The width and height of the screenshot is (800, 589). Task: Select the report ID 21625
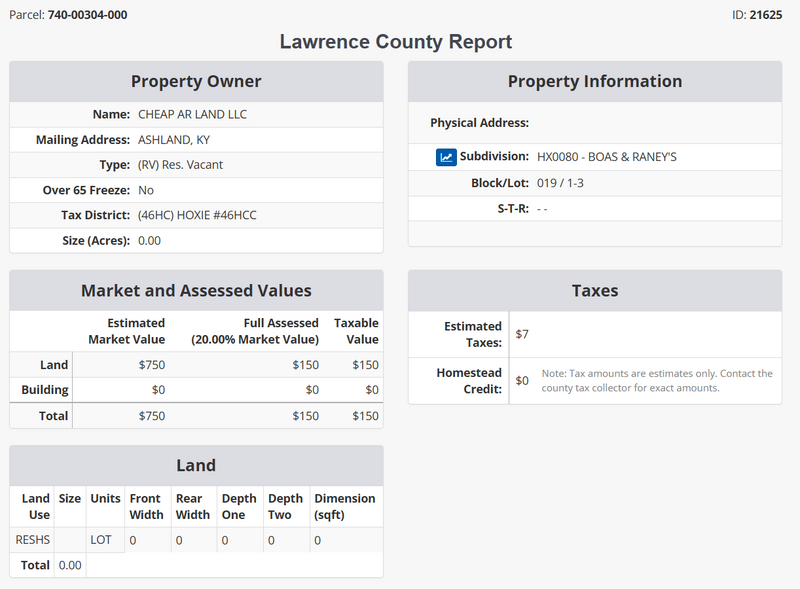[x=766, y=16]
